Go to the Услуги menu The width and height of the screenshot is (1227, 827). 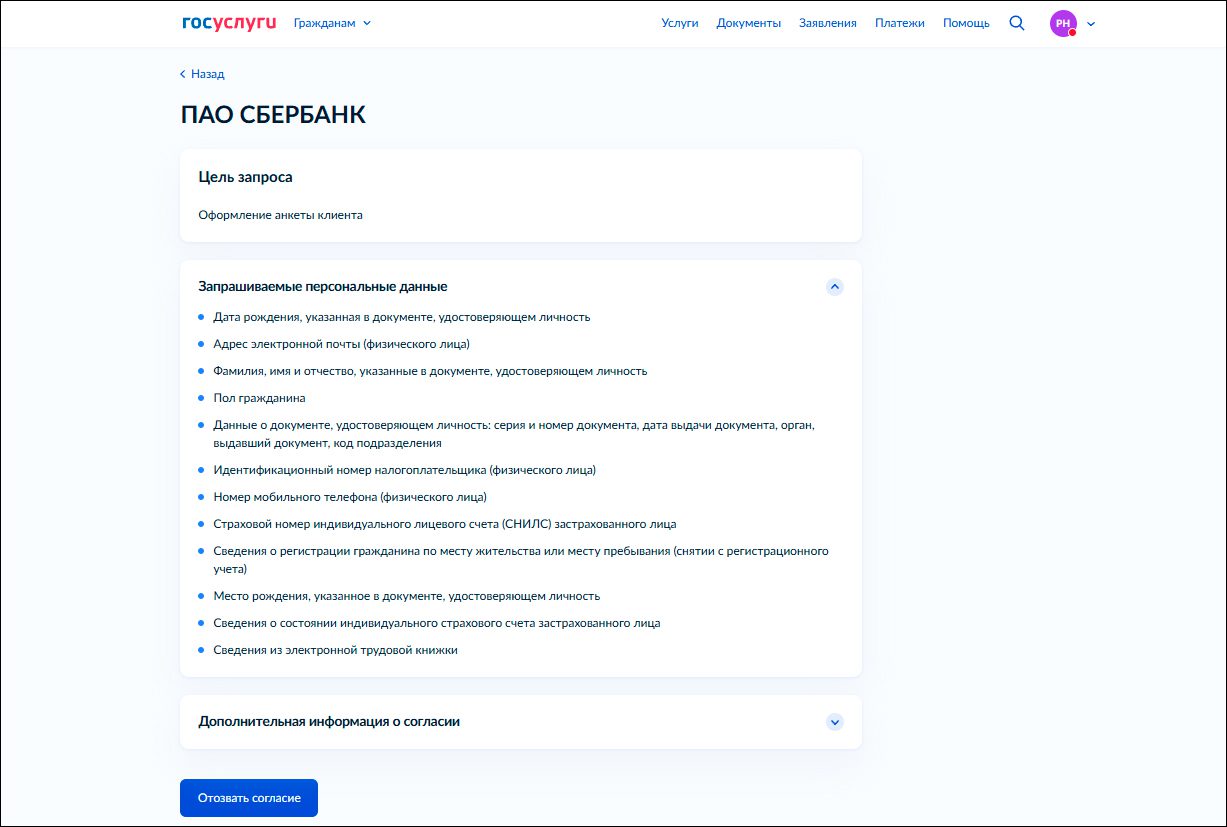(x=680, y=23)
